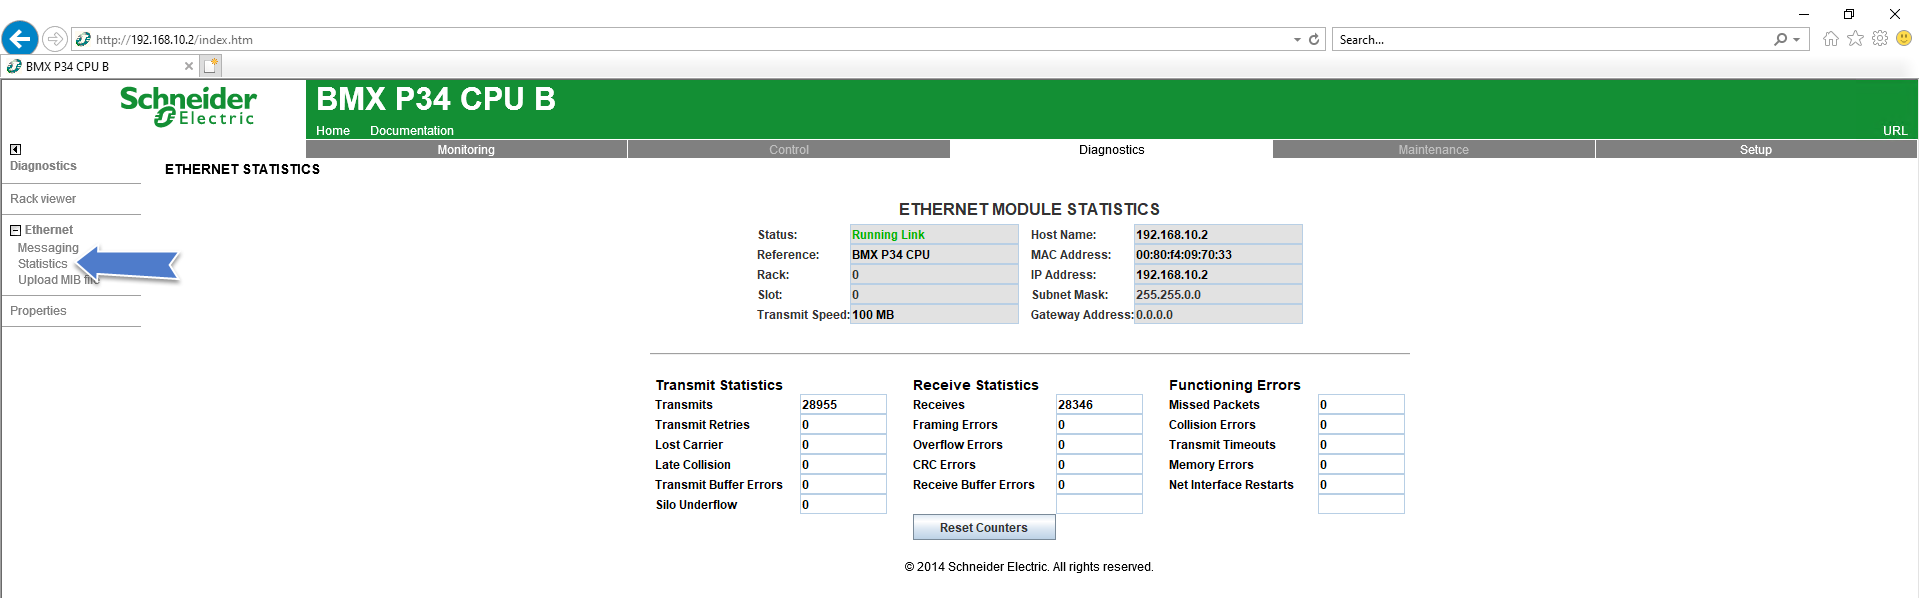This screenshot has width=1920, height=598.
Task: Collapse the side menu with arrow icon
Action: tap(15, 149)
